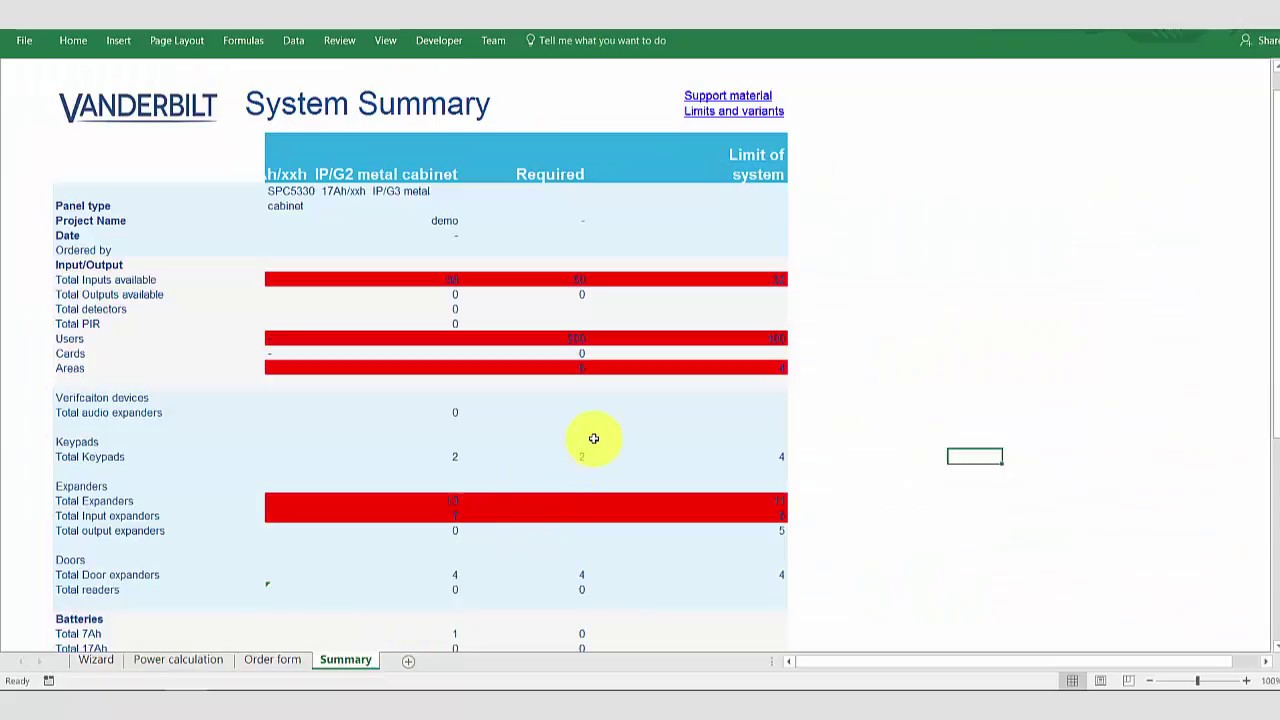
Task: Select the Areas row label
Action: pyautogui.click(x=70, y=368)
